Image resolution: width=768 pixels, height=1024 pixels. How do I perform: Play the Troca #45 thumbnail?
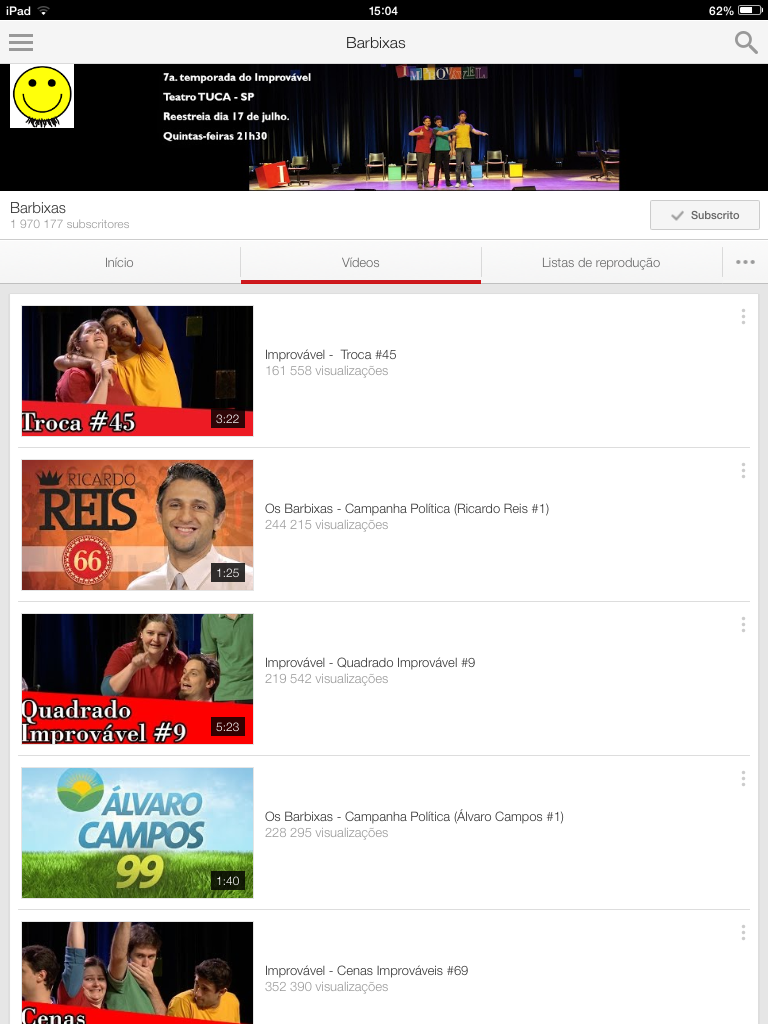pos(137,371)
